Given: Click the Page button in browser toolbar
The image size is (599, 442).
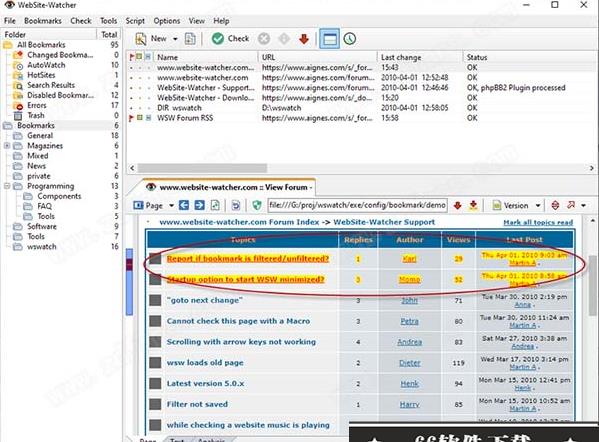Looking at the screenshot, I should 148,206.
